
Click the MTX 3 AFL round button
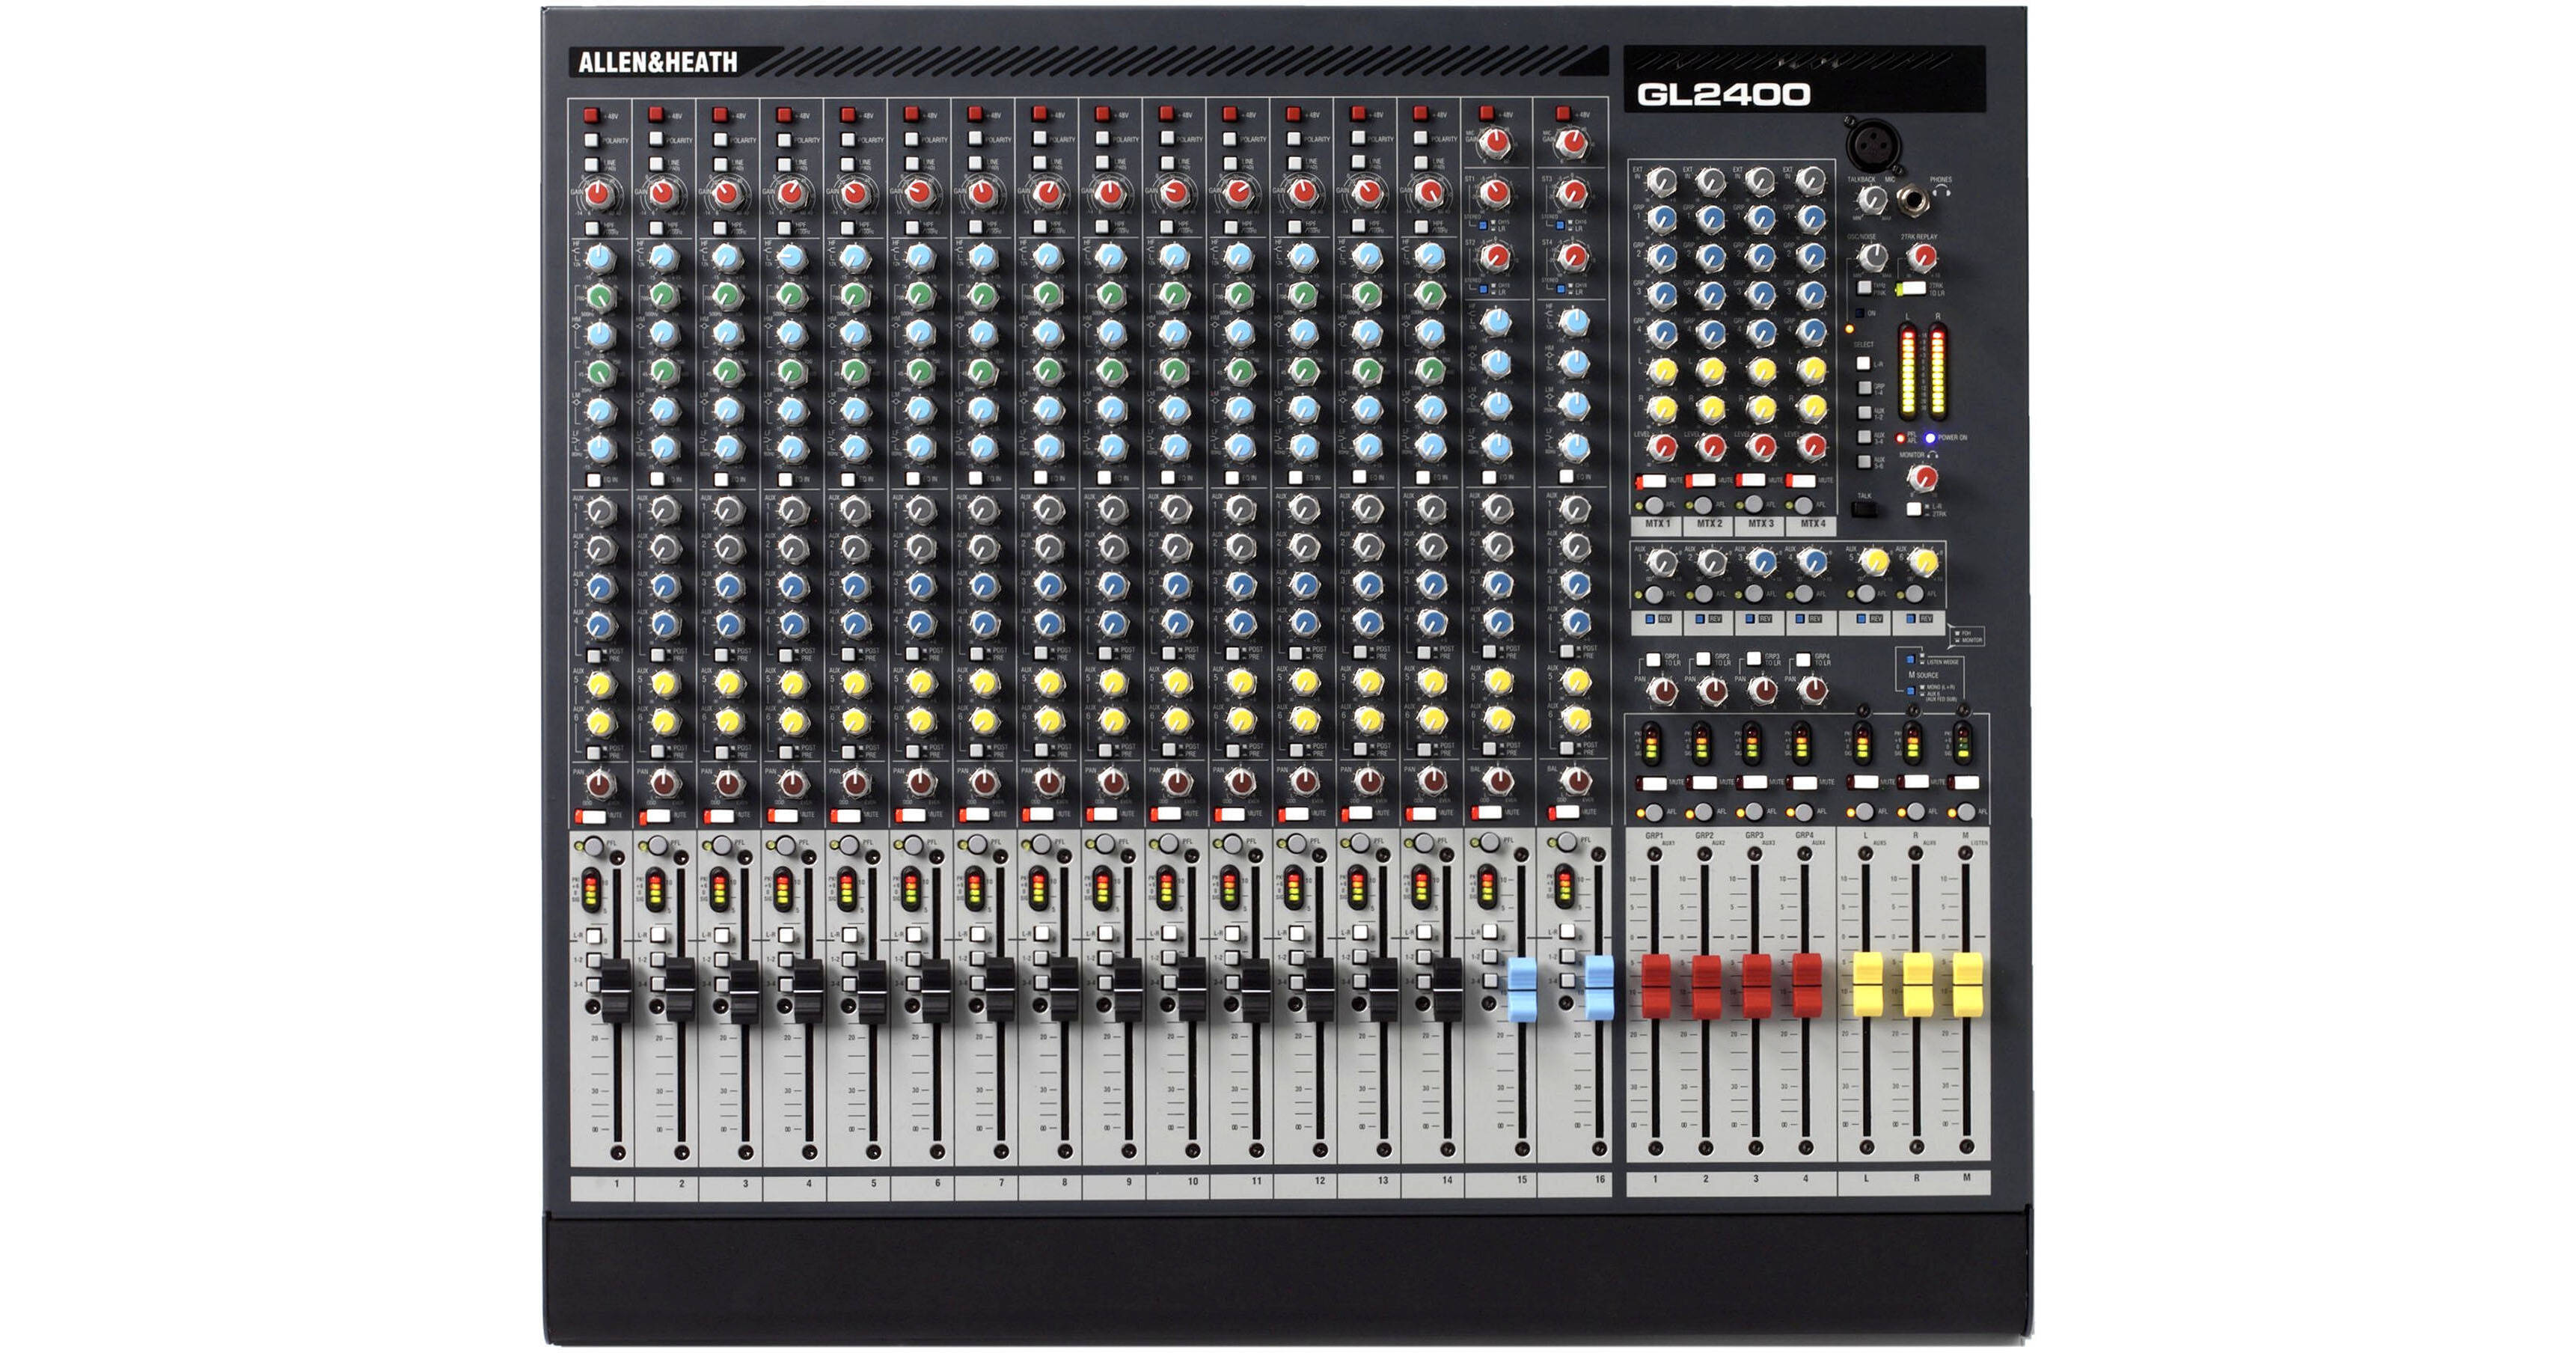pyautogui.click(x=1754, y=506)
